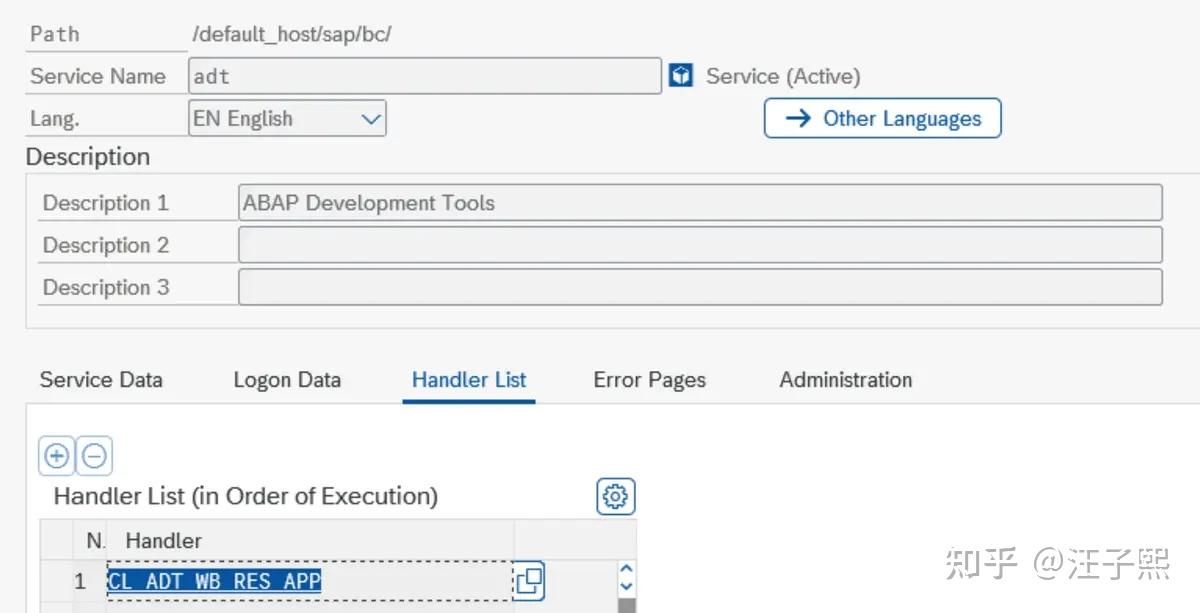Click the add handler plus icon
1200x613 pixels.
click(x=56, y=455)
